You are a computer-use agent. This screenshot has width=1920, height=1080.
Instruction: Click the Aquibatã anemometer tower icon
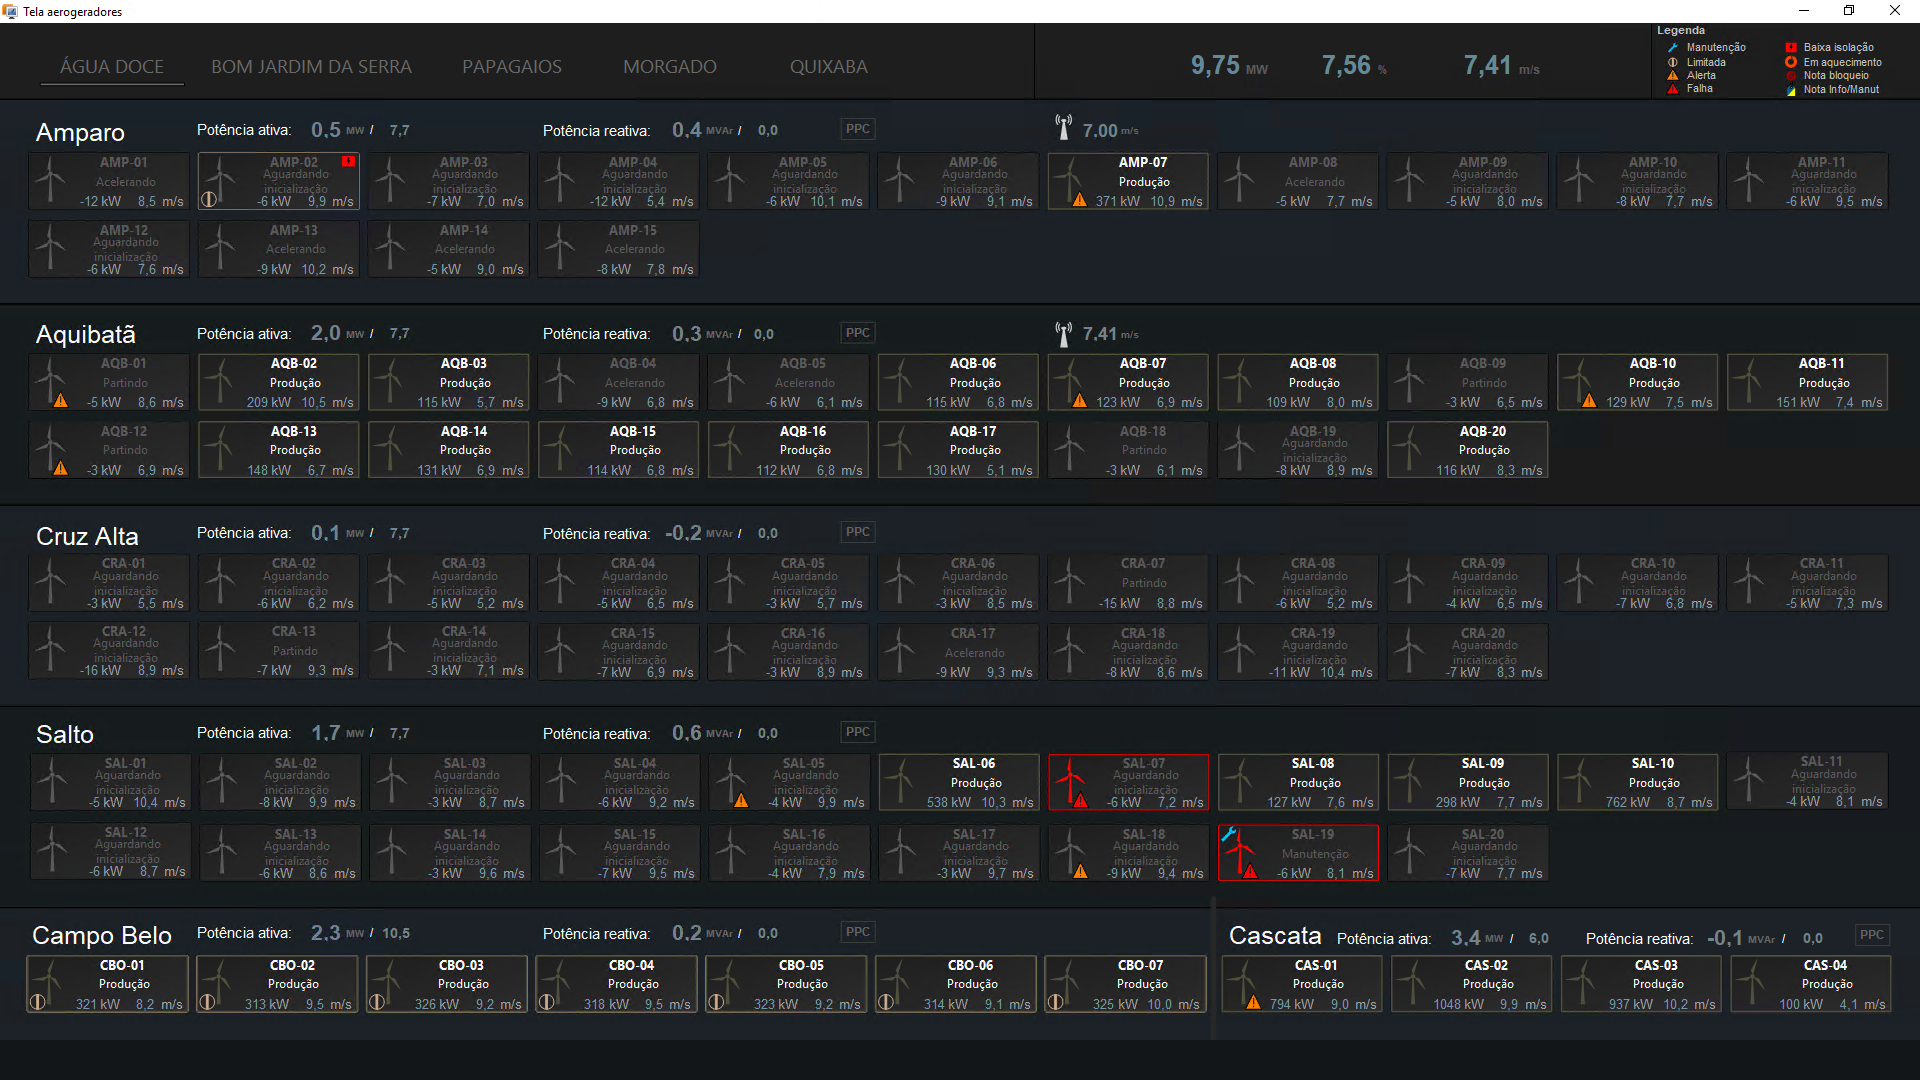click(1064, 333)
